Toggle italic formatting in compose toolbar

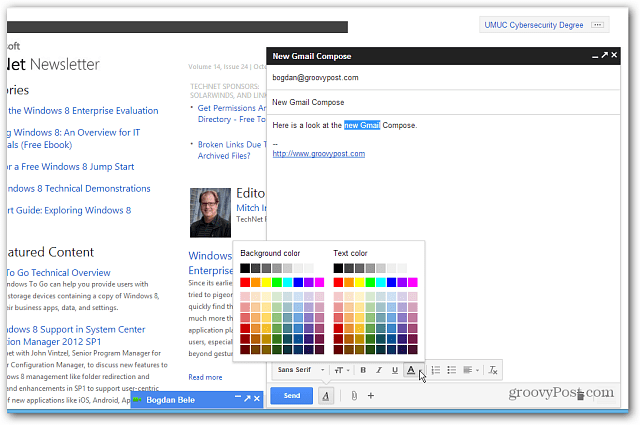pos(379,370)
